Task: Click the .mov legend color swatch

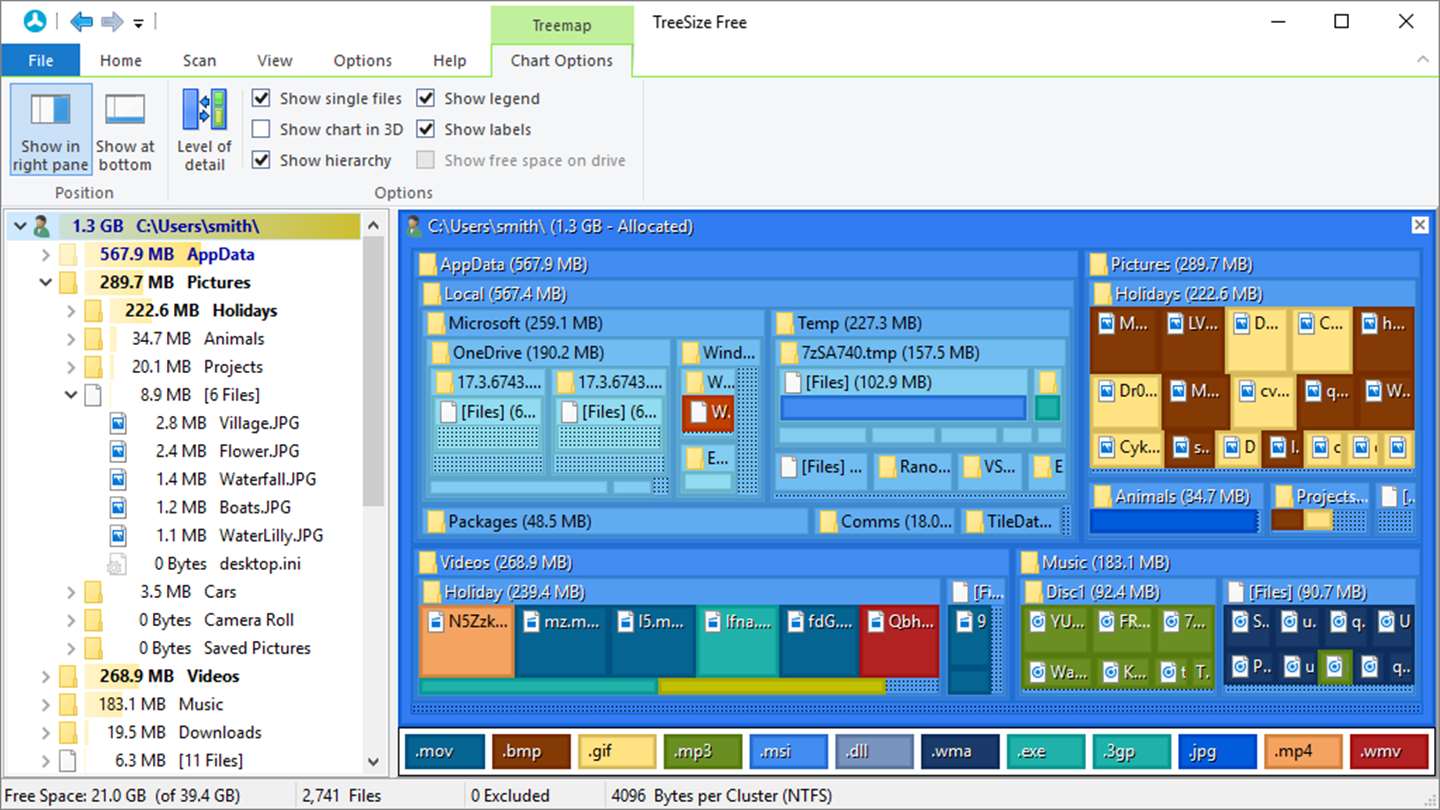Action: (445, 751)
